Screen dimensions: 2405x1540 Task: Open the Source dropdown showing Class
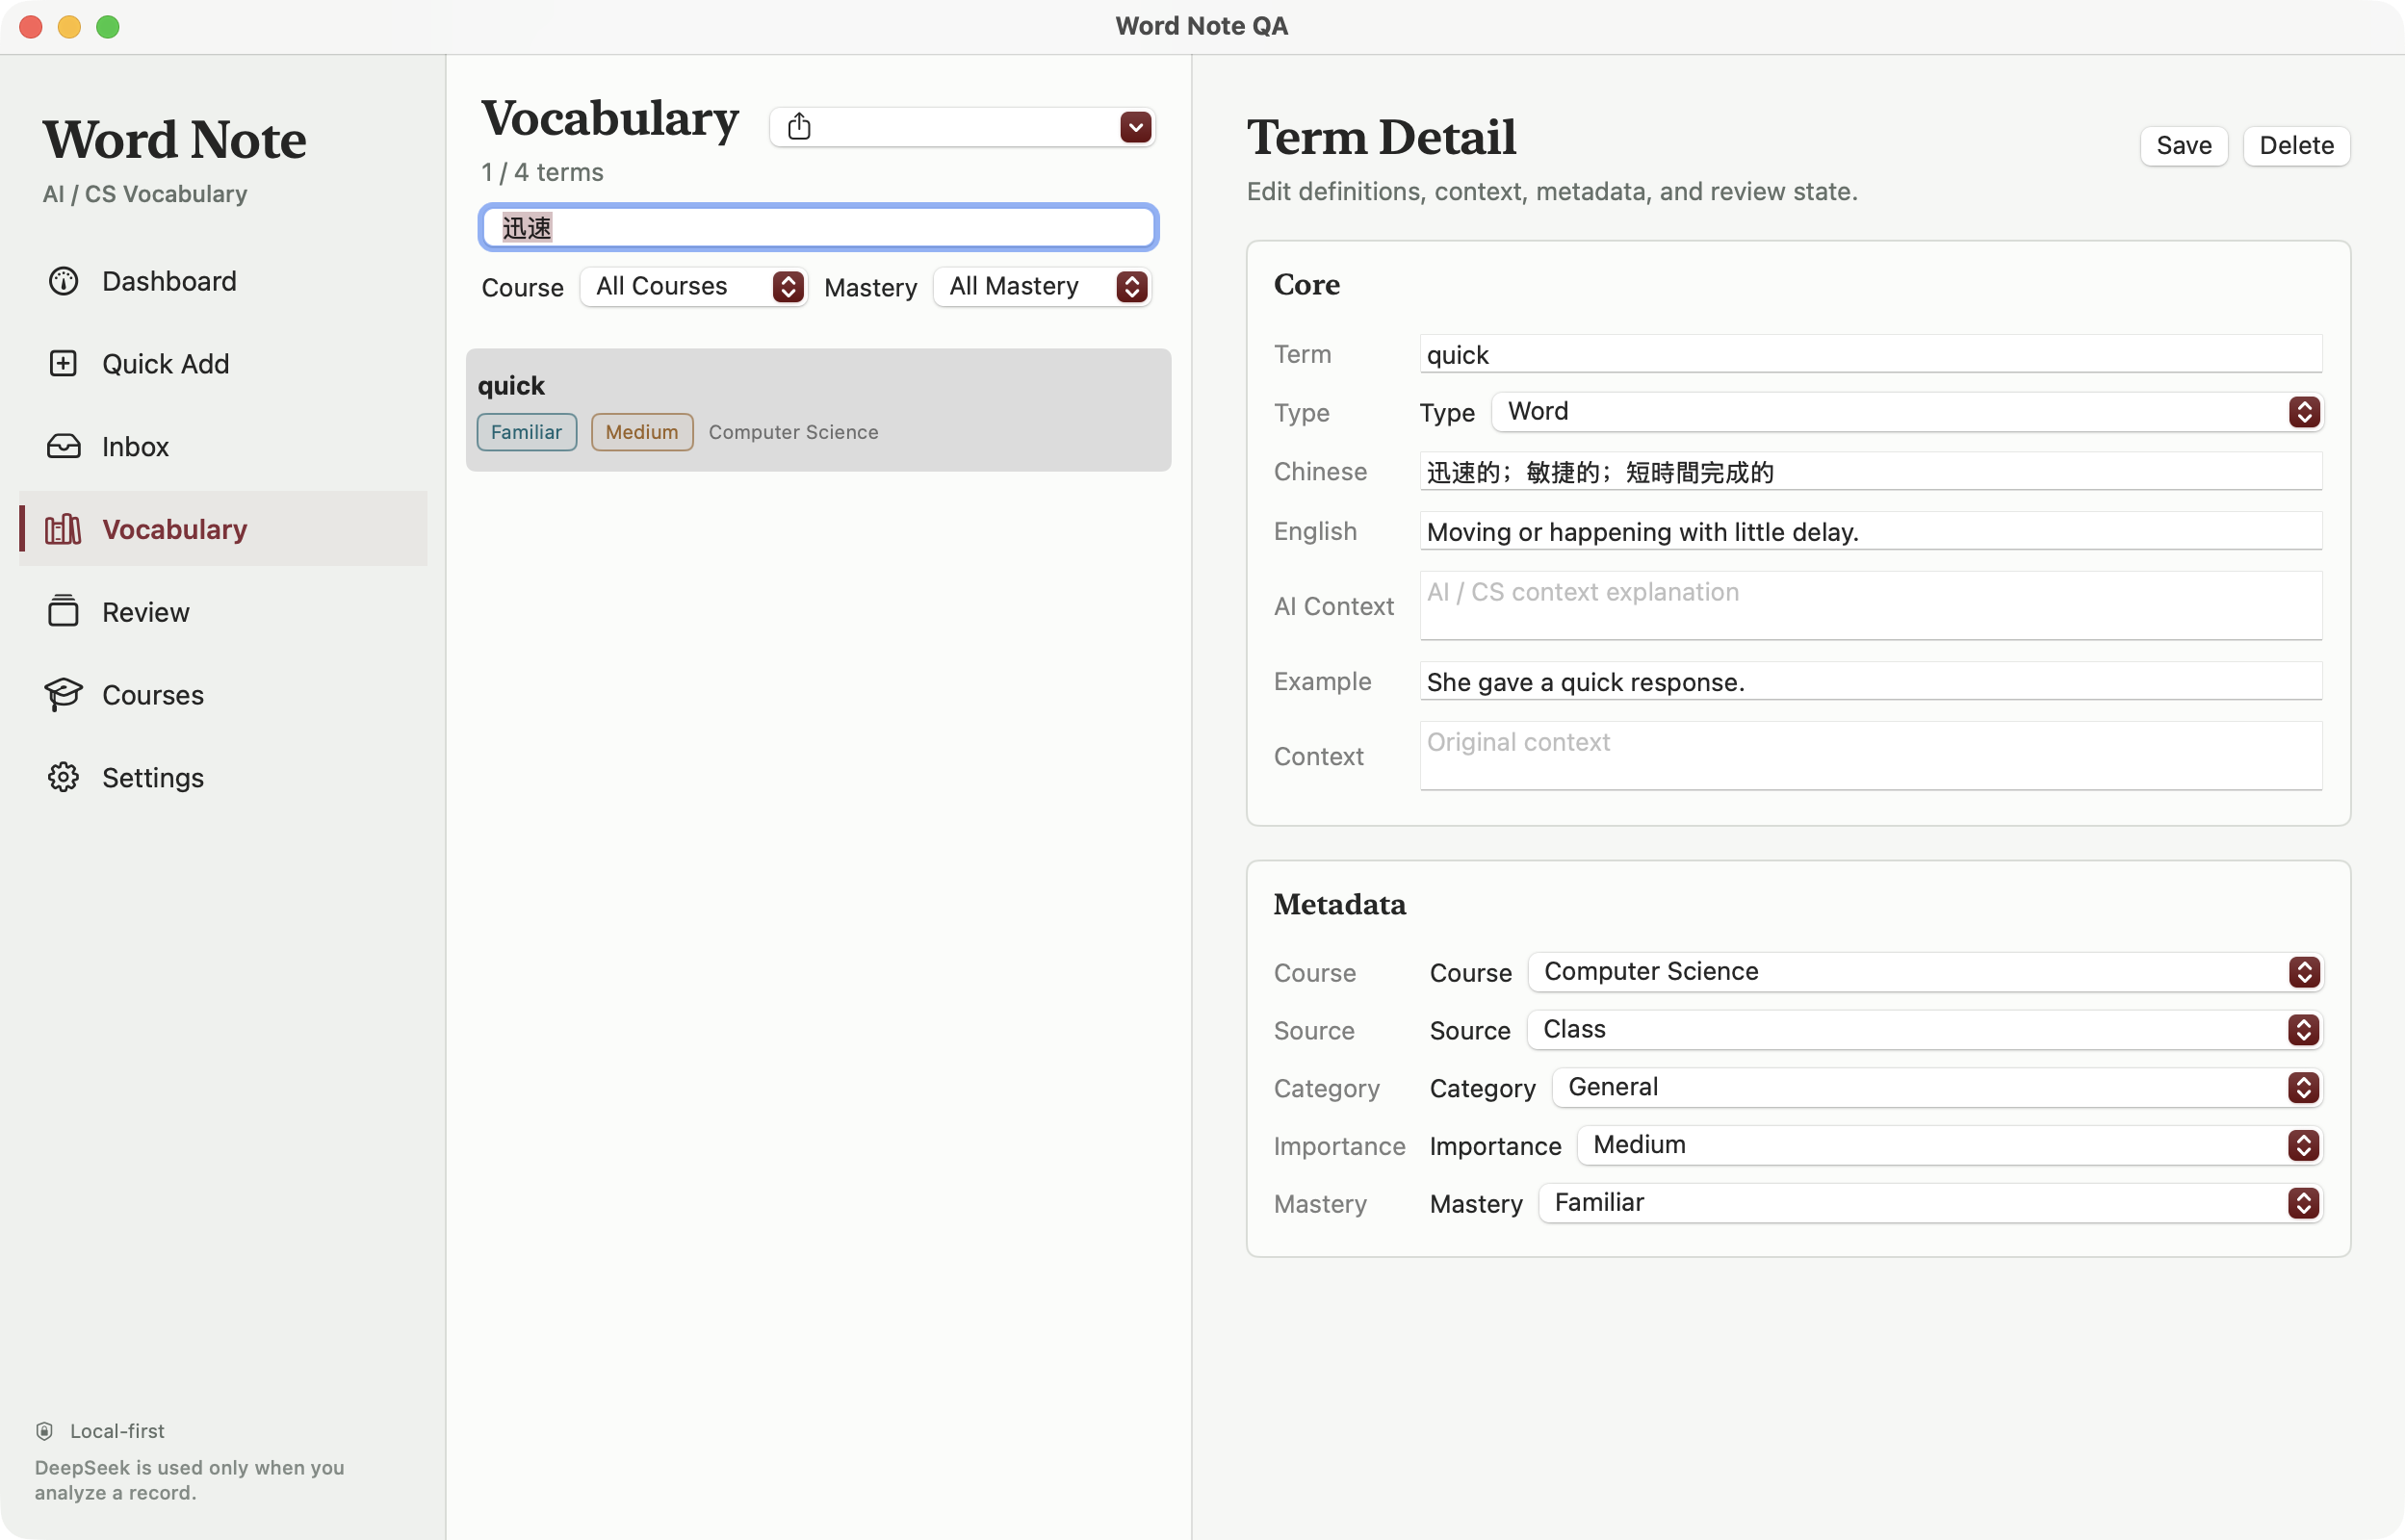1924,1030
